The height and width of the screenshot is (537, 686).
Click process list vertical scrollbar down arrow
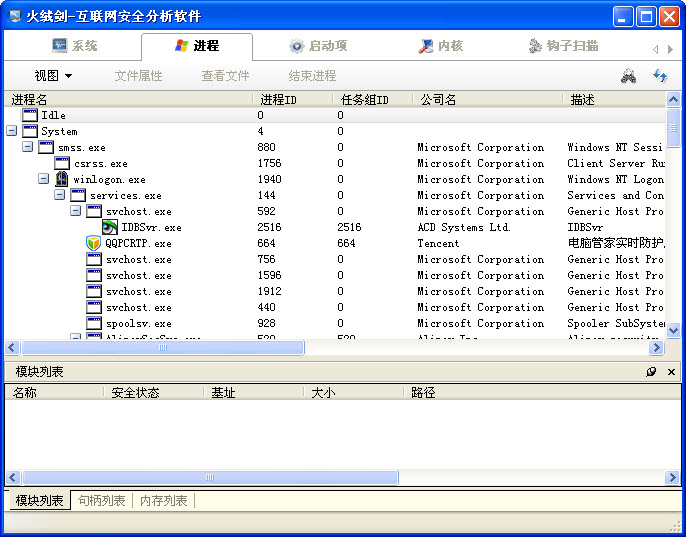point(673,330)
